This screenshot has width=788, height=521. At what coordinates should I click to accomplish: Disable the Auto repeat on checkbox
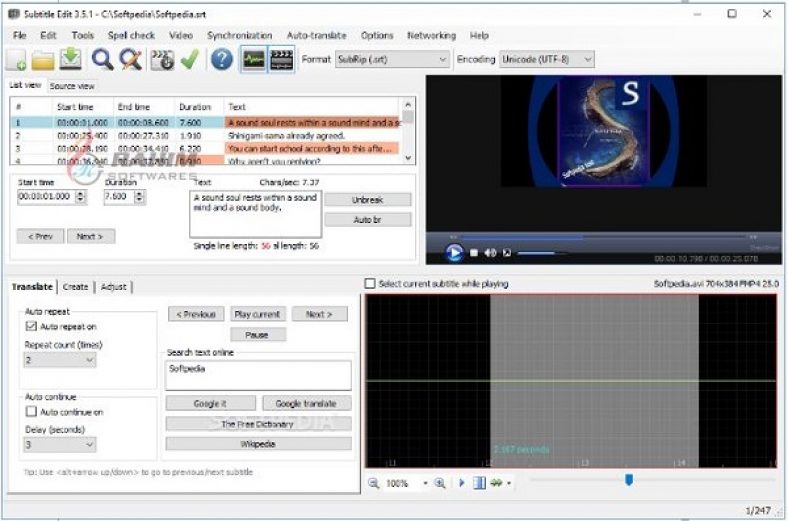(x=32, y=327)
